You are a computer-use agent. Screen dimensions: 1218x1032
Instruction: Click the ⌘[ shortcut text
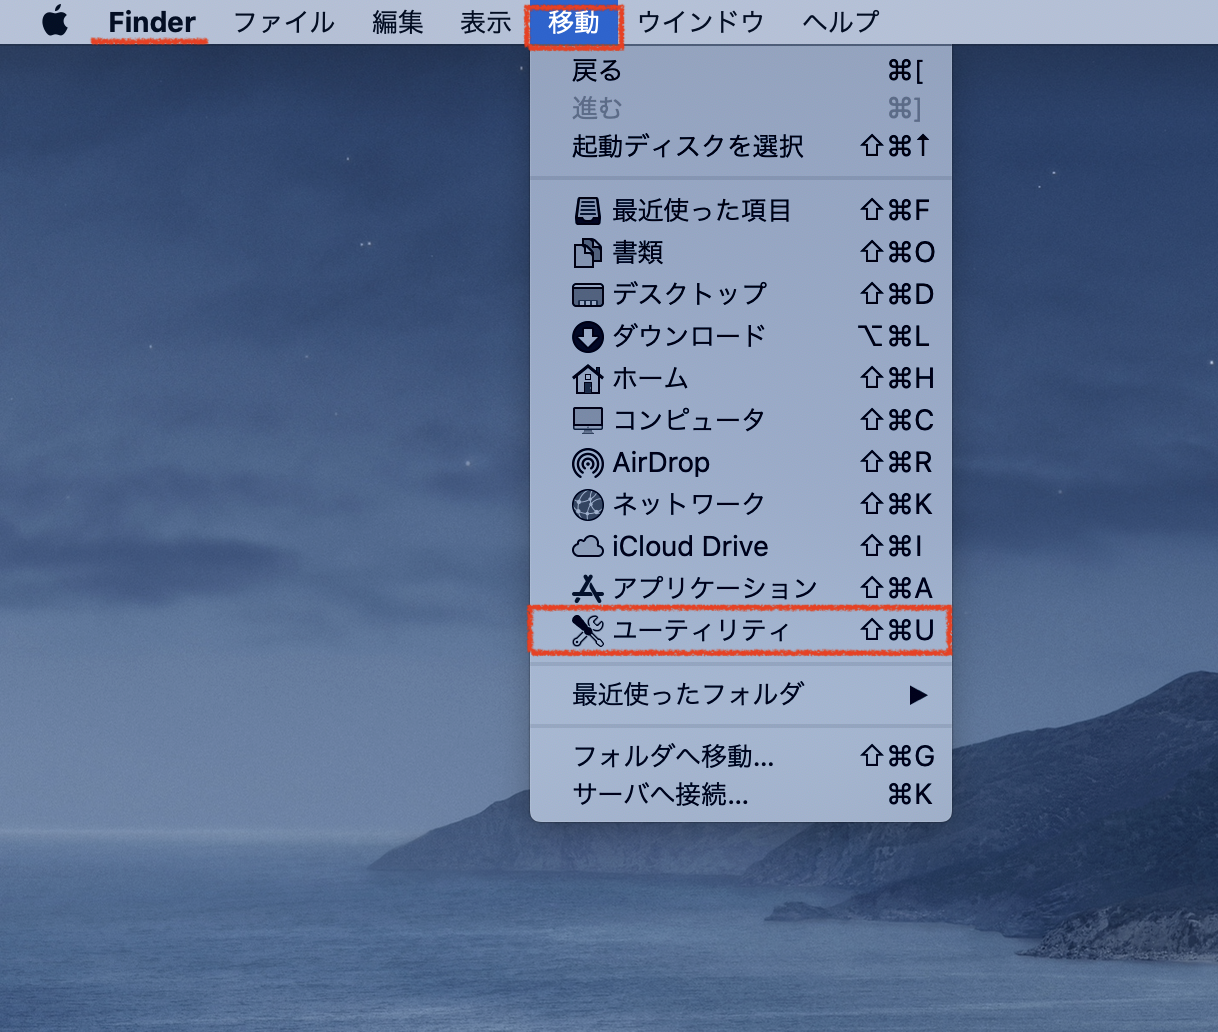click(905, 71)
